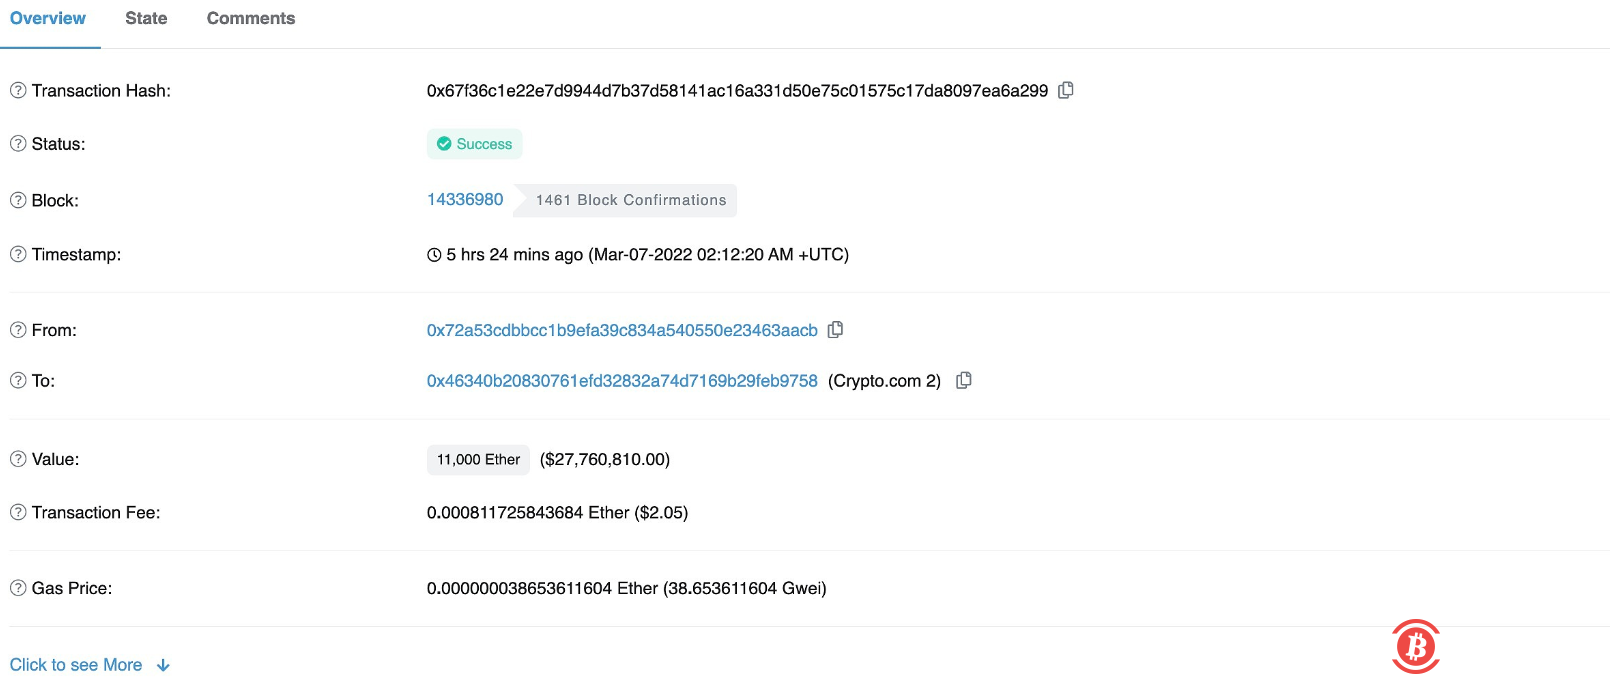This screenshot has width=1610, height=686.
Task: Click the Success status badge
Action: point(474,143)
